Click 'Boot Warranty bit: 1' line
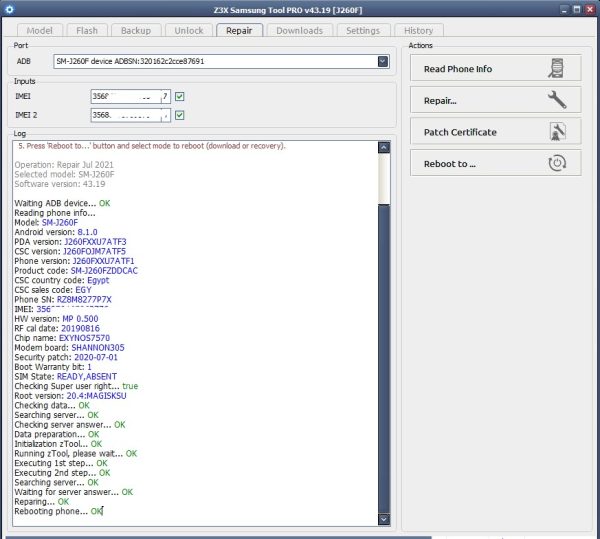 (x=53, y=367)
